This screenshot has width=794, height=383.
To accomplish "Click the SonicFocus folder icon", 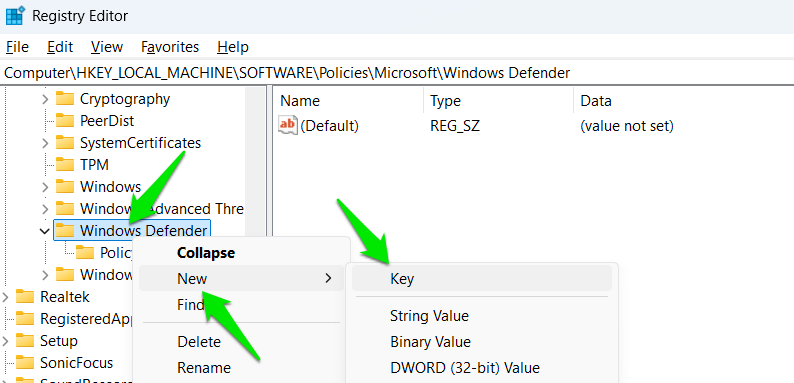I will (25, 362).
